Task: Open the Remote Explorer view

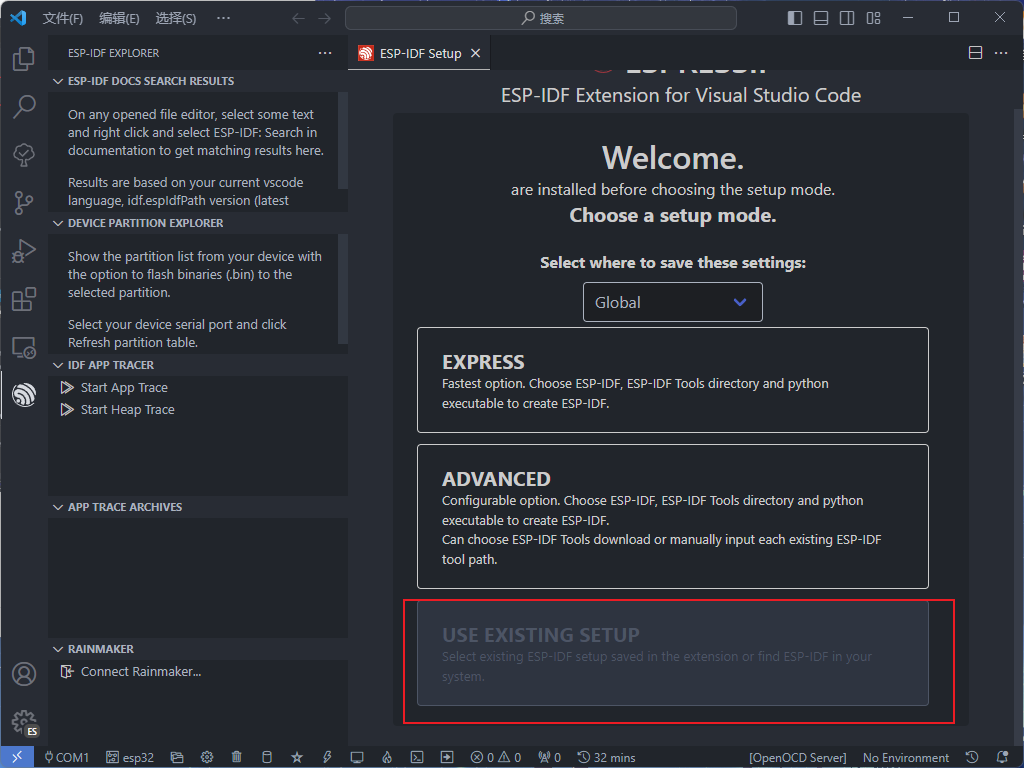Action: 24,347
